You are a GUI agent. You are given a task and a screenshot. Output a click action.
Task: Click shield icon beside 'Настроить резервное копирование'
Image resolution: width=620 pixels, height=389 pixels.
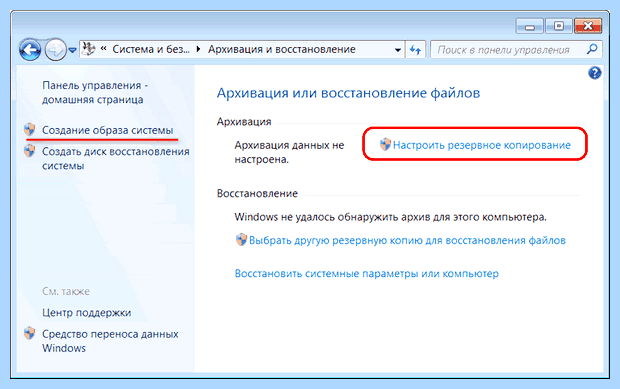[385, 144]
